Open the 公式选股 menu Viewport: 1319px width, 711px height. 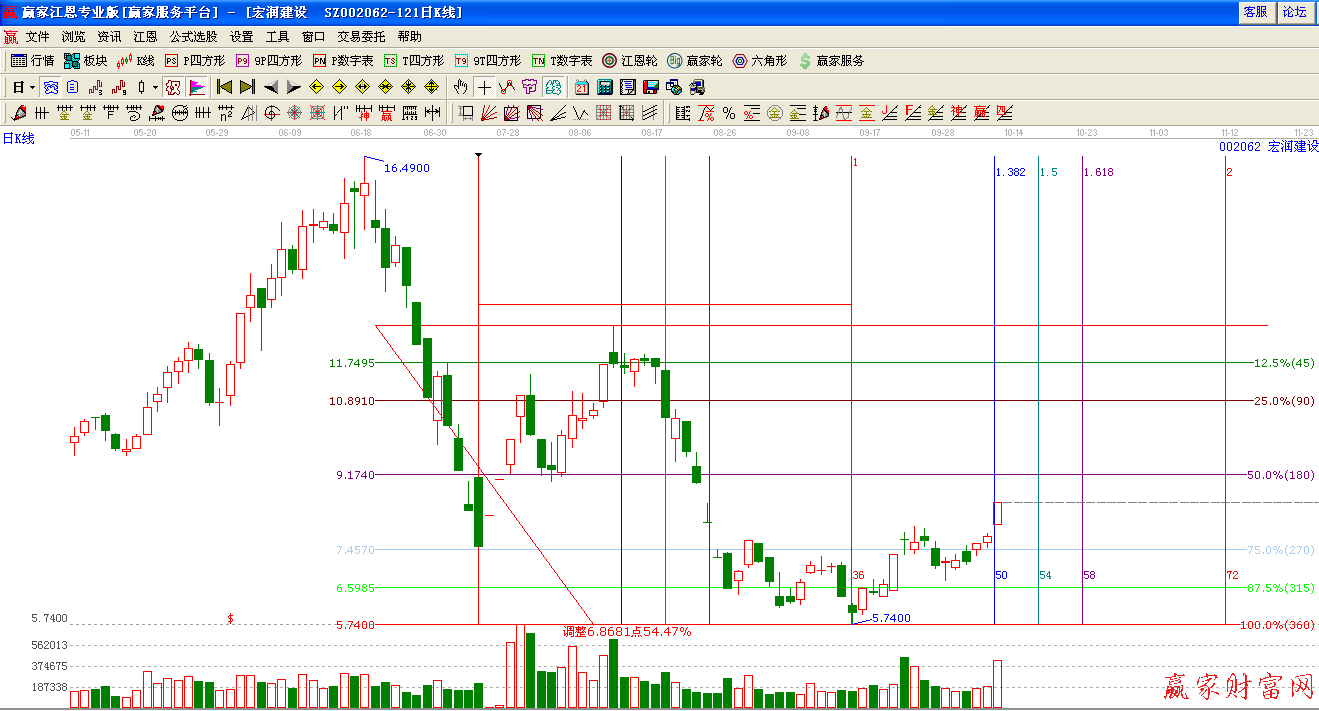[193, 37]
